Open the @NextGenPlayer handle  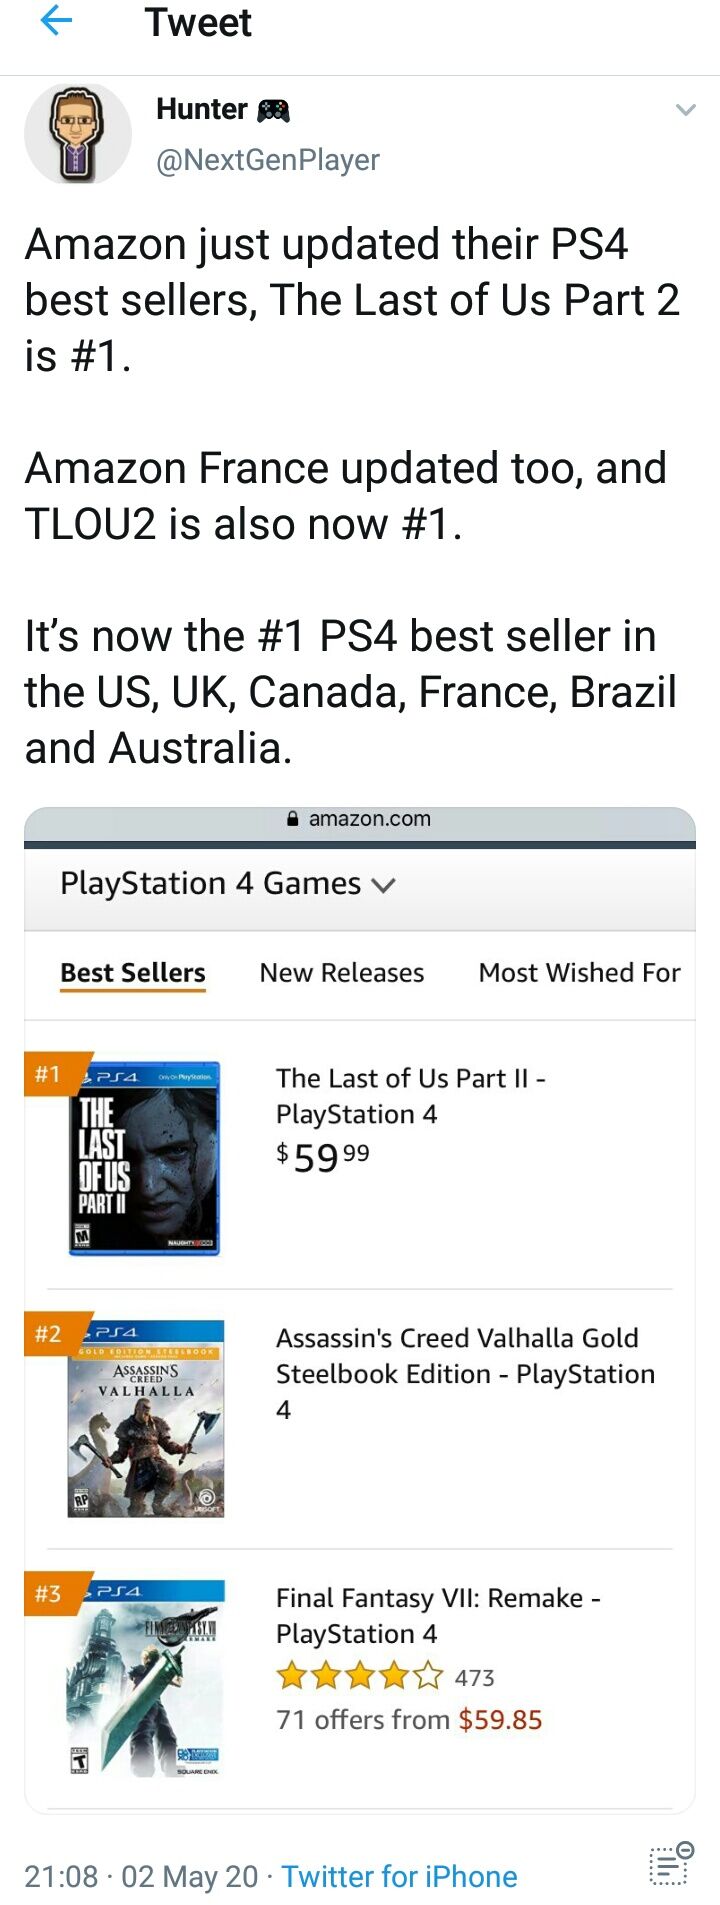268,160
